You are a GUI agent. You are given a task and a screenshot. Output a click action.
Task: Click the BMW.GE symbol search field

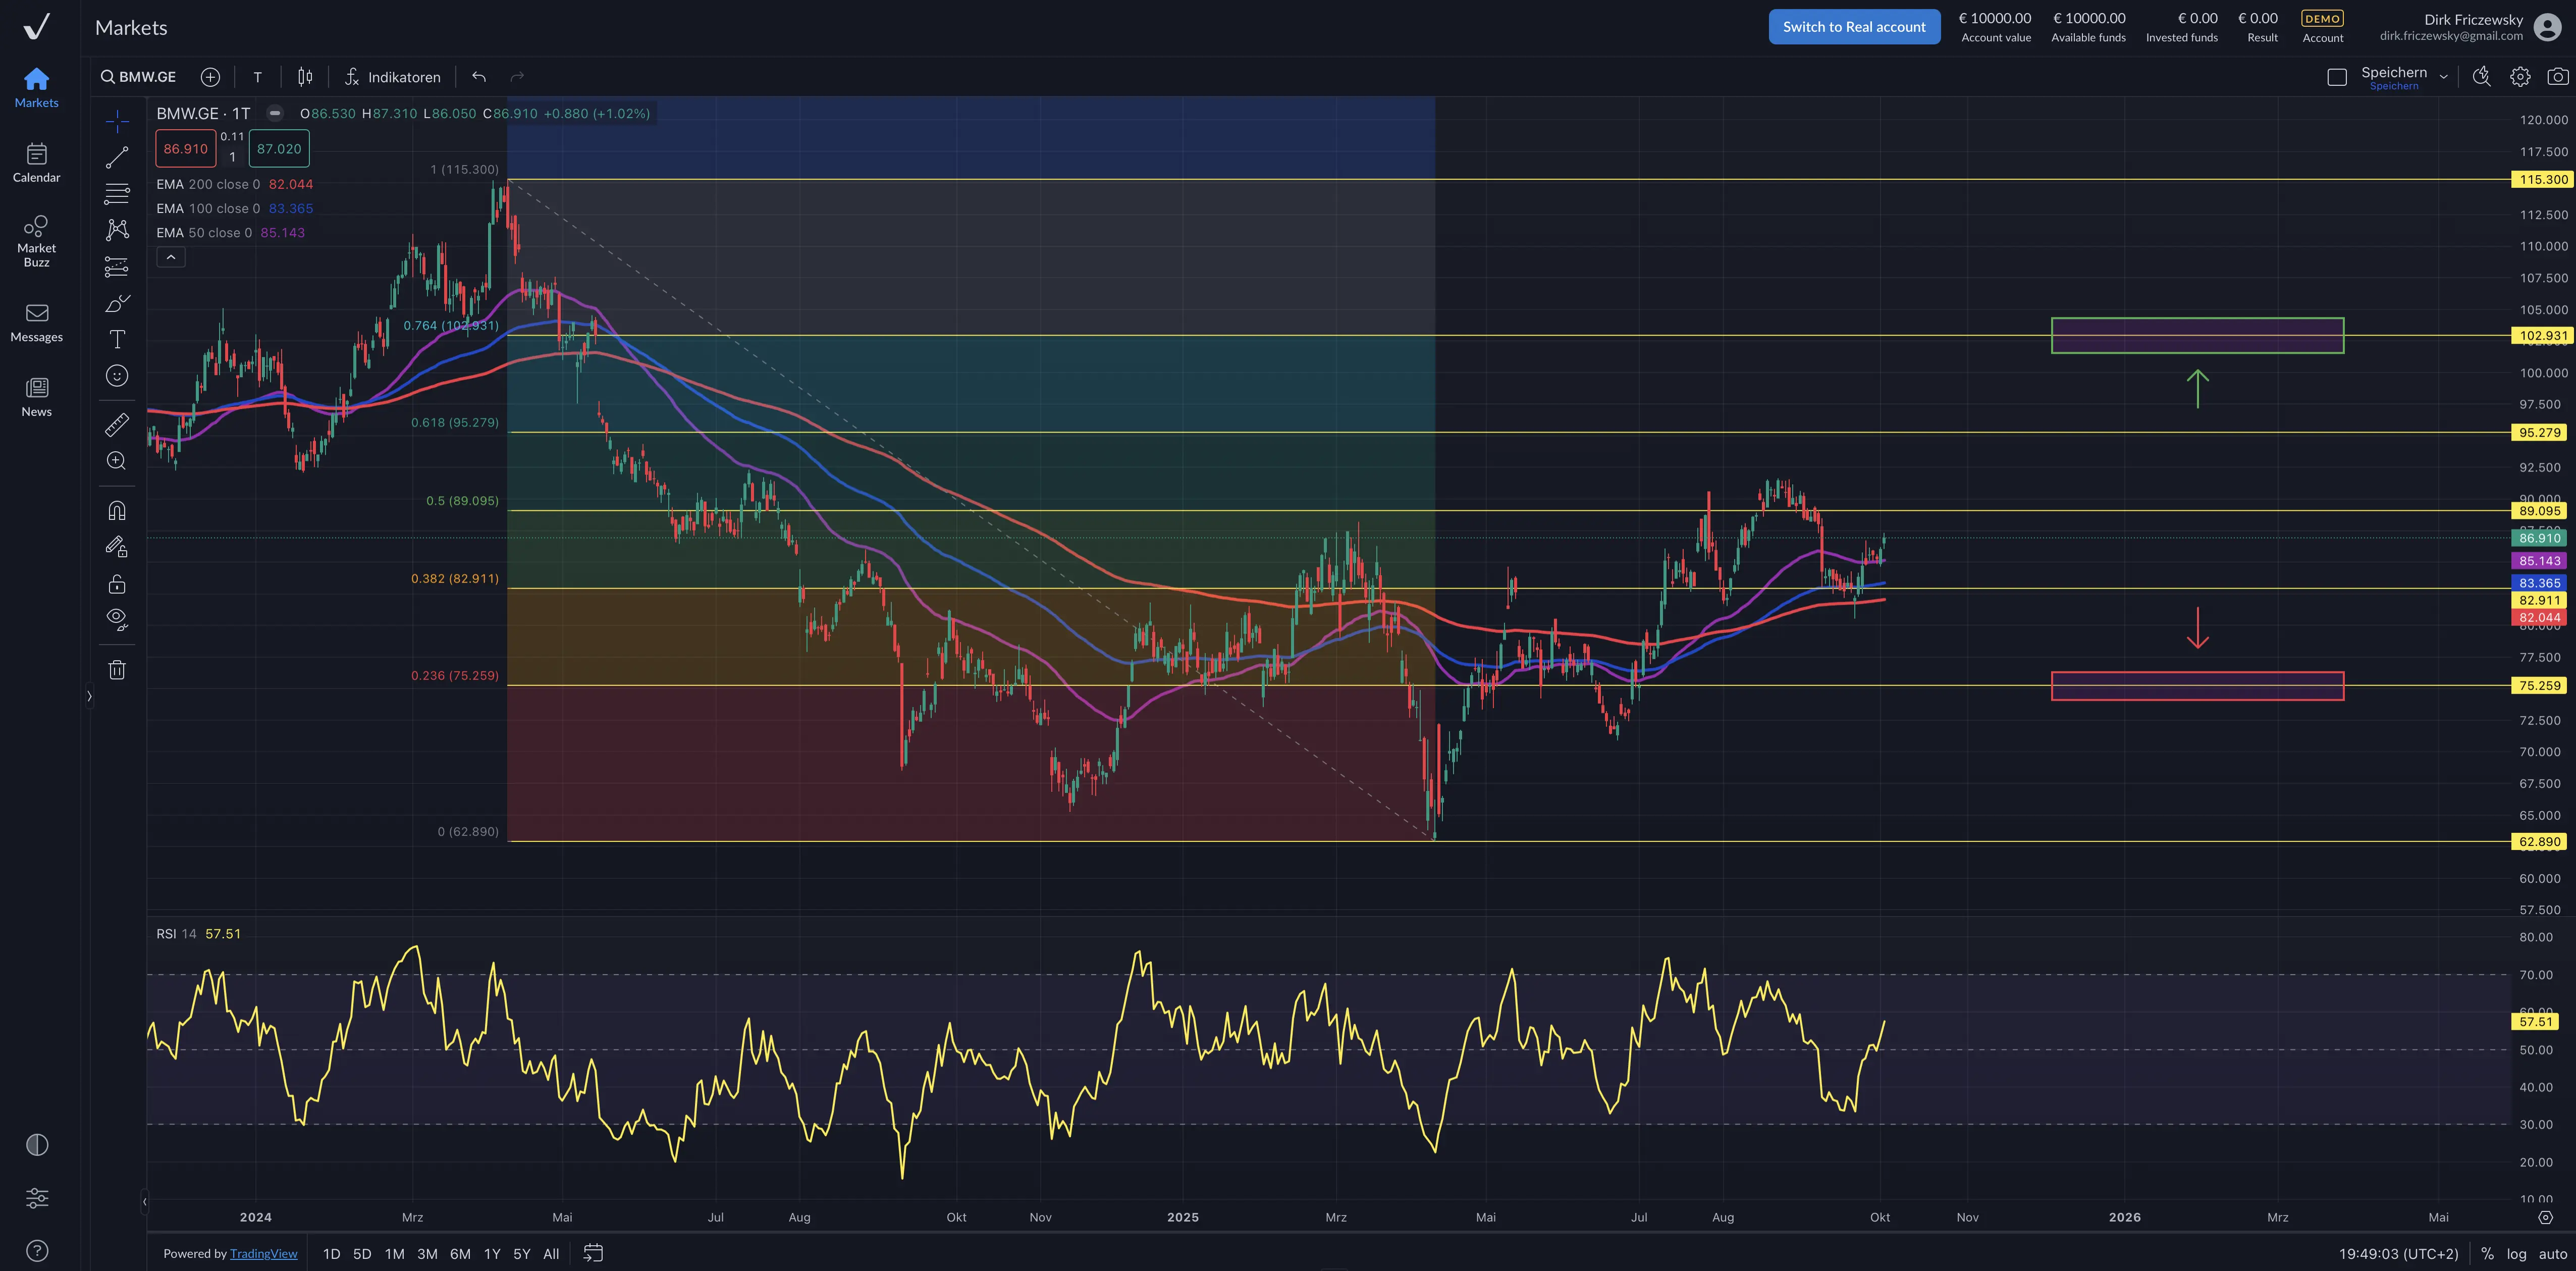(x=139, y=77)
